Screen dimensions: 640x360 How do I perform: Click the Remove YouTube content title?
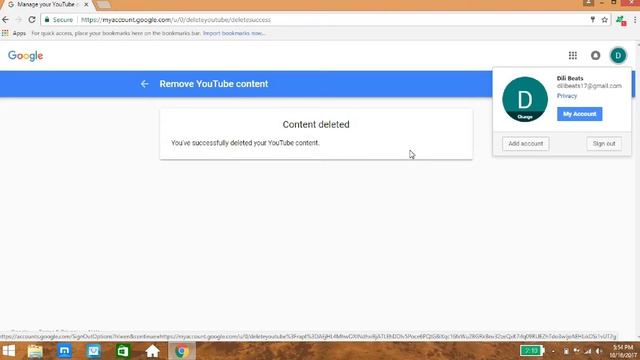pos(214,84)
